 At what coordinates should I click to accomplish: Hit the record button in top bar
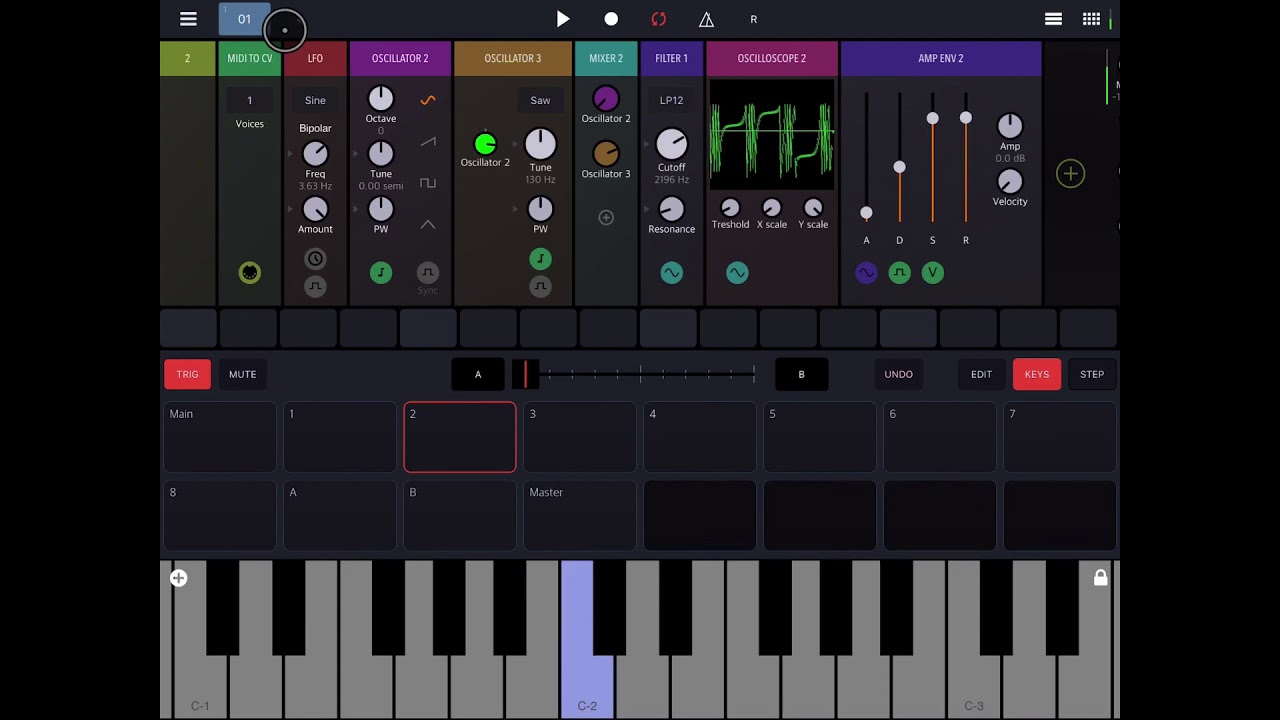tap(611, 19)
